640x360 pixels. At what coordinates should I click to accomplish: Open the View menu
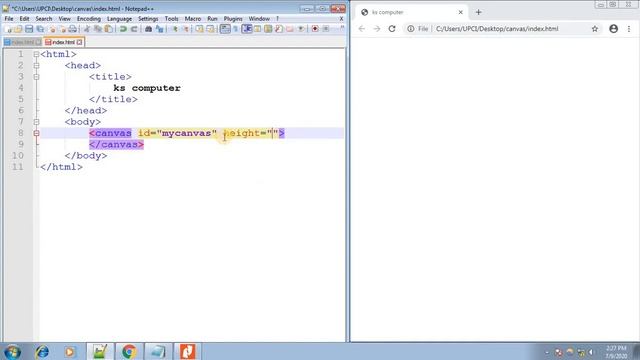(64, 19)
